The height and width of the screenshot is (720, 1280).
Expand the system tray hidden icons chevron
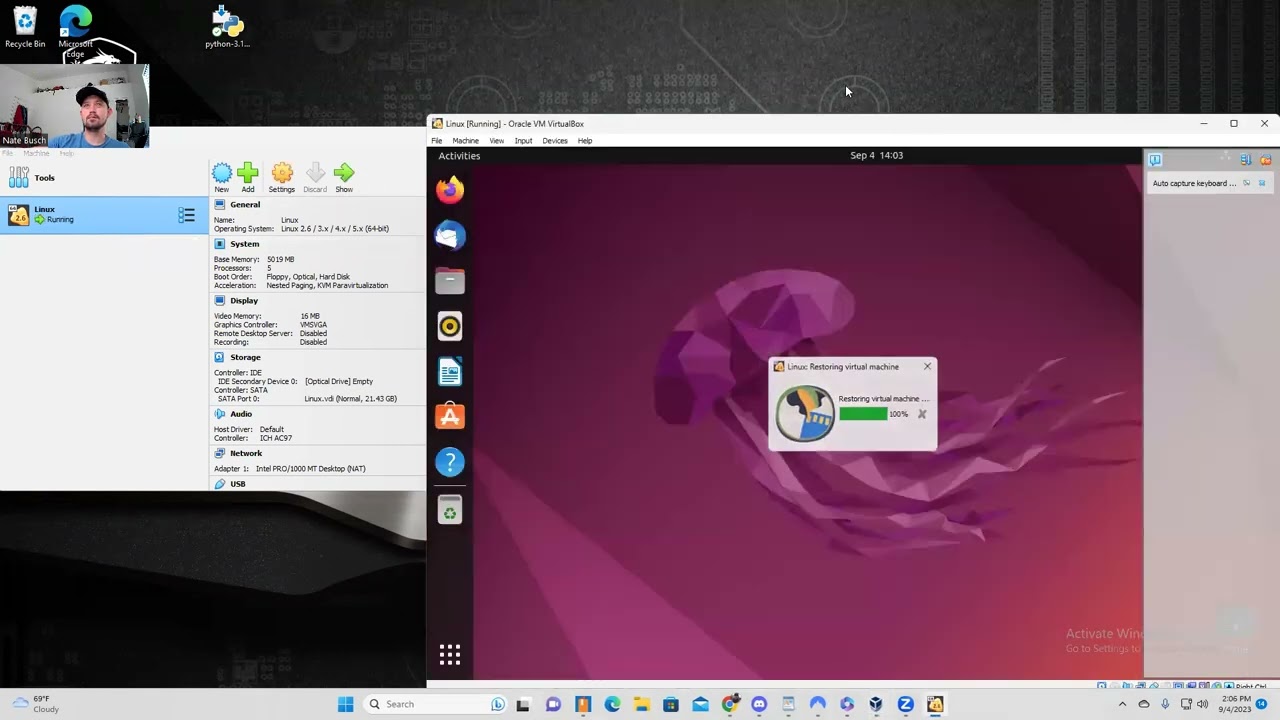pos(1122,704)
